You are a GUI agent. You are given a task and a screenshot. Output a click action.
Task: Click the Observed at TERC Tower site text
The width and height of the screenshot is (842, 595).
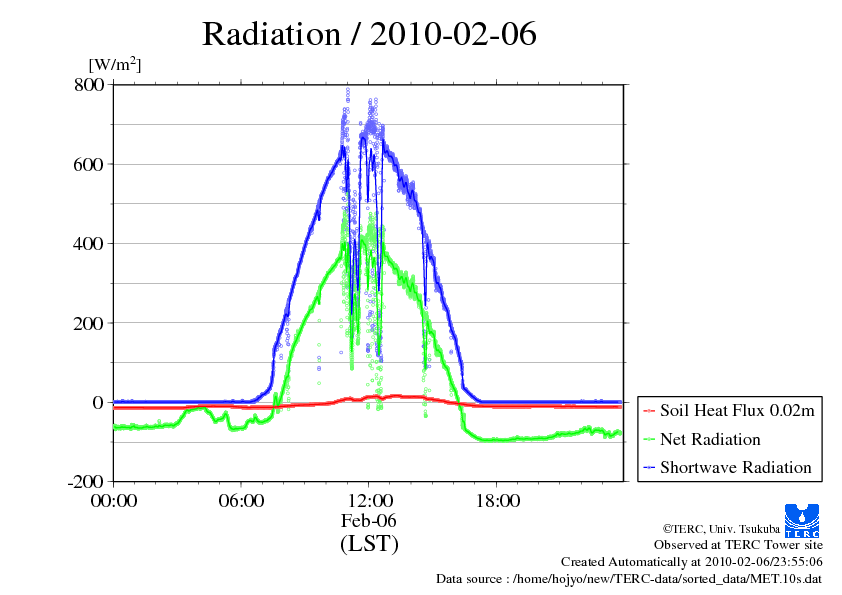[738, 545]
